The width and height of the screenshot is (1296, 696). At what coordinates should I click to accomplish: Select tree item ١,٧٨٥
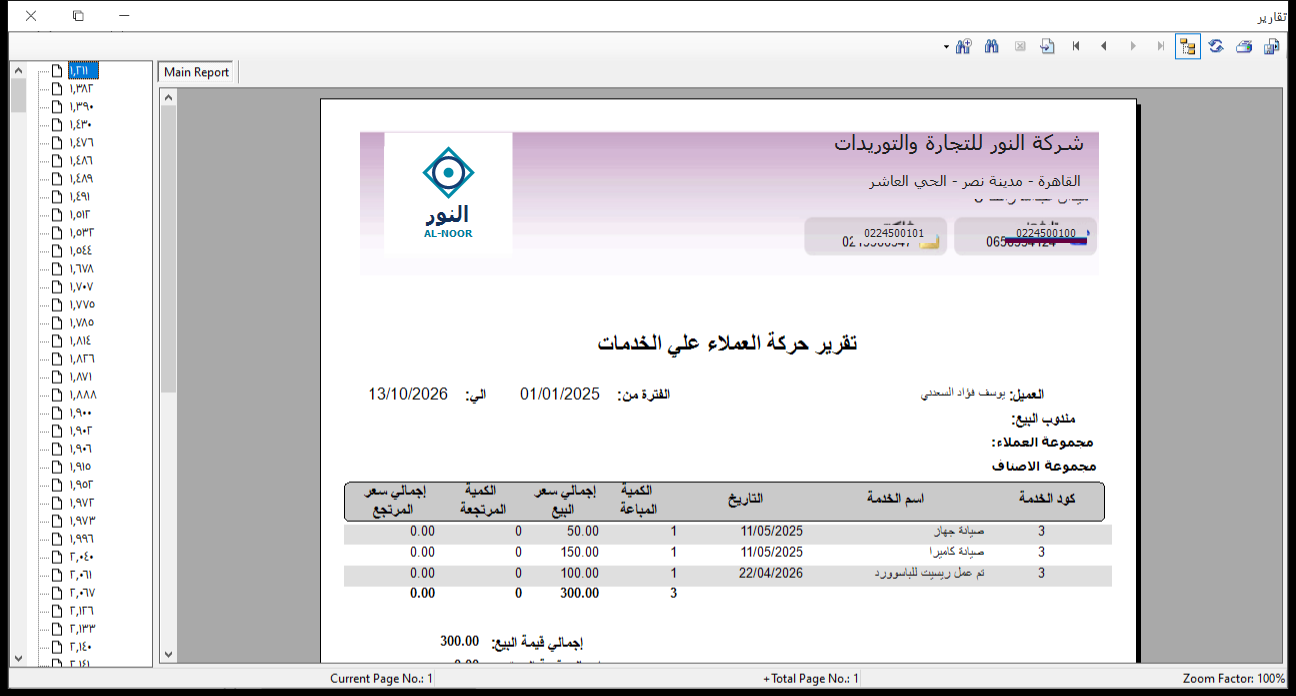click(81, 322)
